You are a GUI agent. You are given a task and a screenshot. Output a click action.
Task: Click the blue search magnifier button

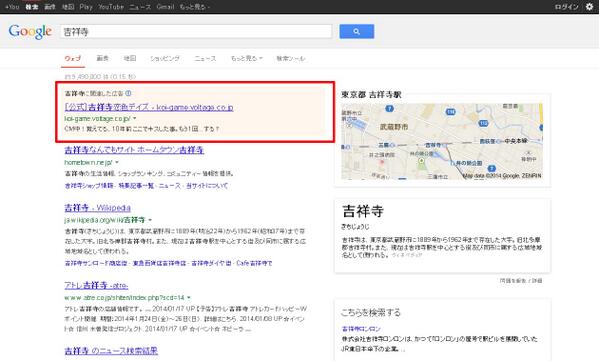pyautogui.click(x=356, y=31)
